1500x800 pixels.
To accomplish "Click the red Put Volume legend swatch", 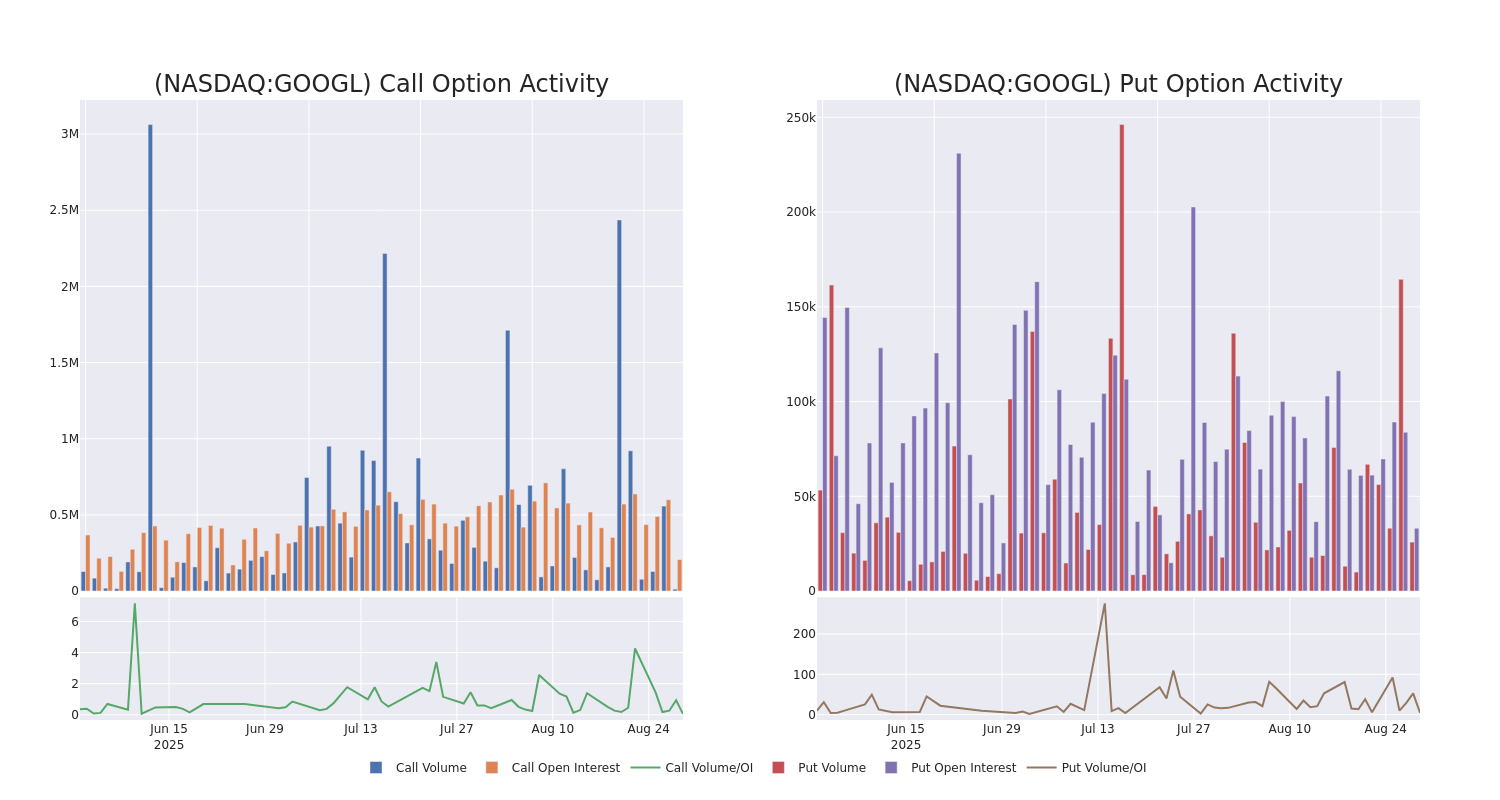I will pos(778,768).
